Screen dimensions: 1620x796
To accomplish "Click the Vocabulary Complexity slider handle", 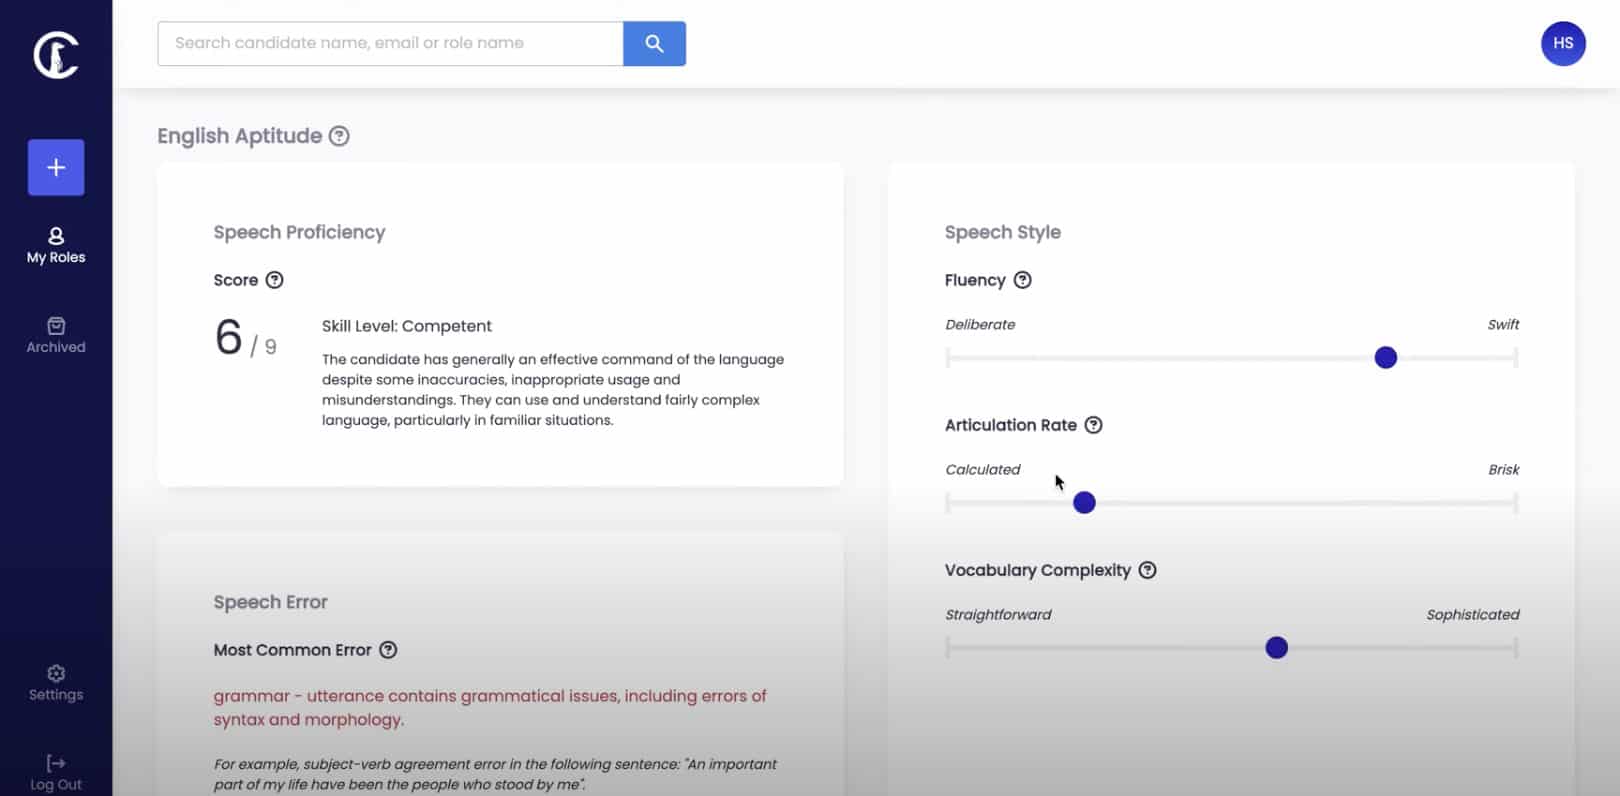I will [x=1276, y=648].
